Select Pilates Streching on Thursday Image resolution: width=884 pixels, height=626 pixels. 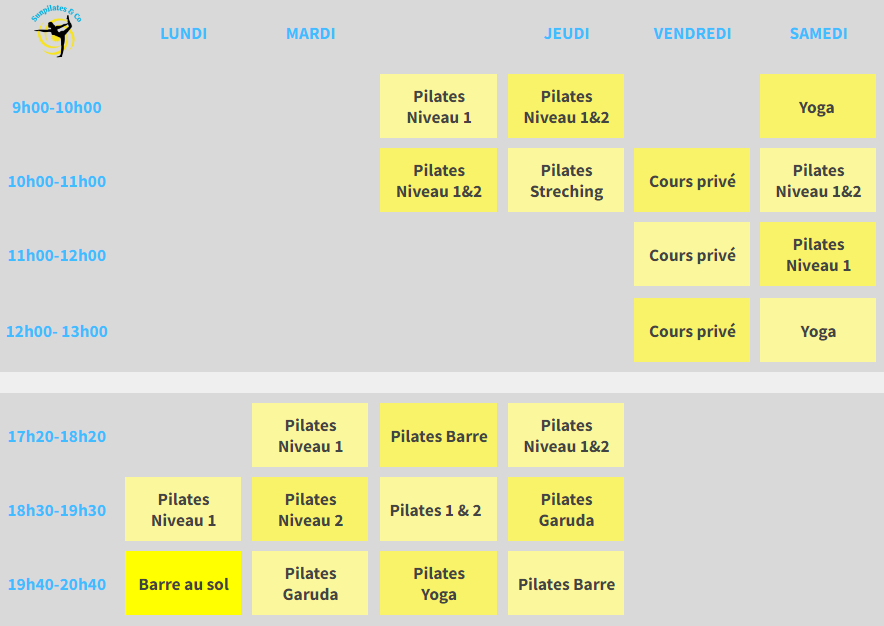tap(565, 180)
